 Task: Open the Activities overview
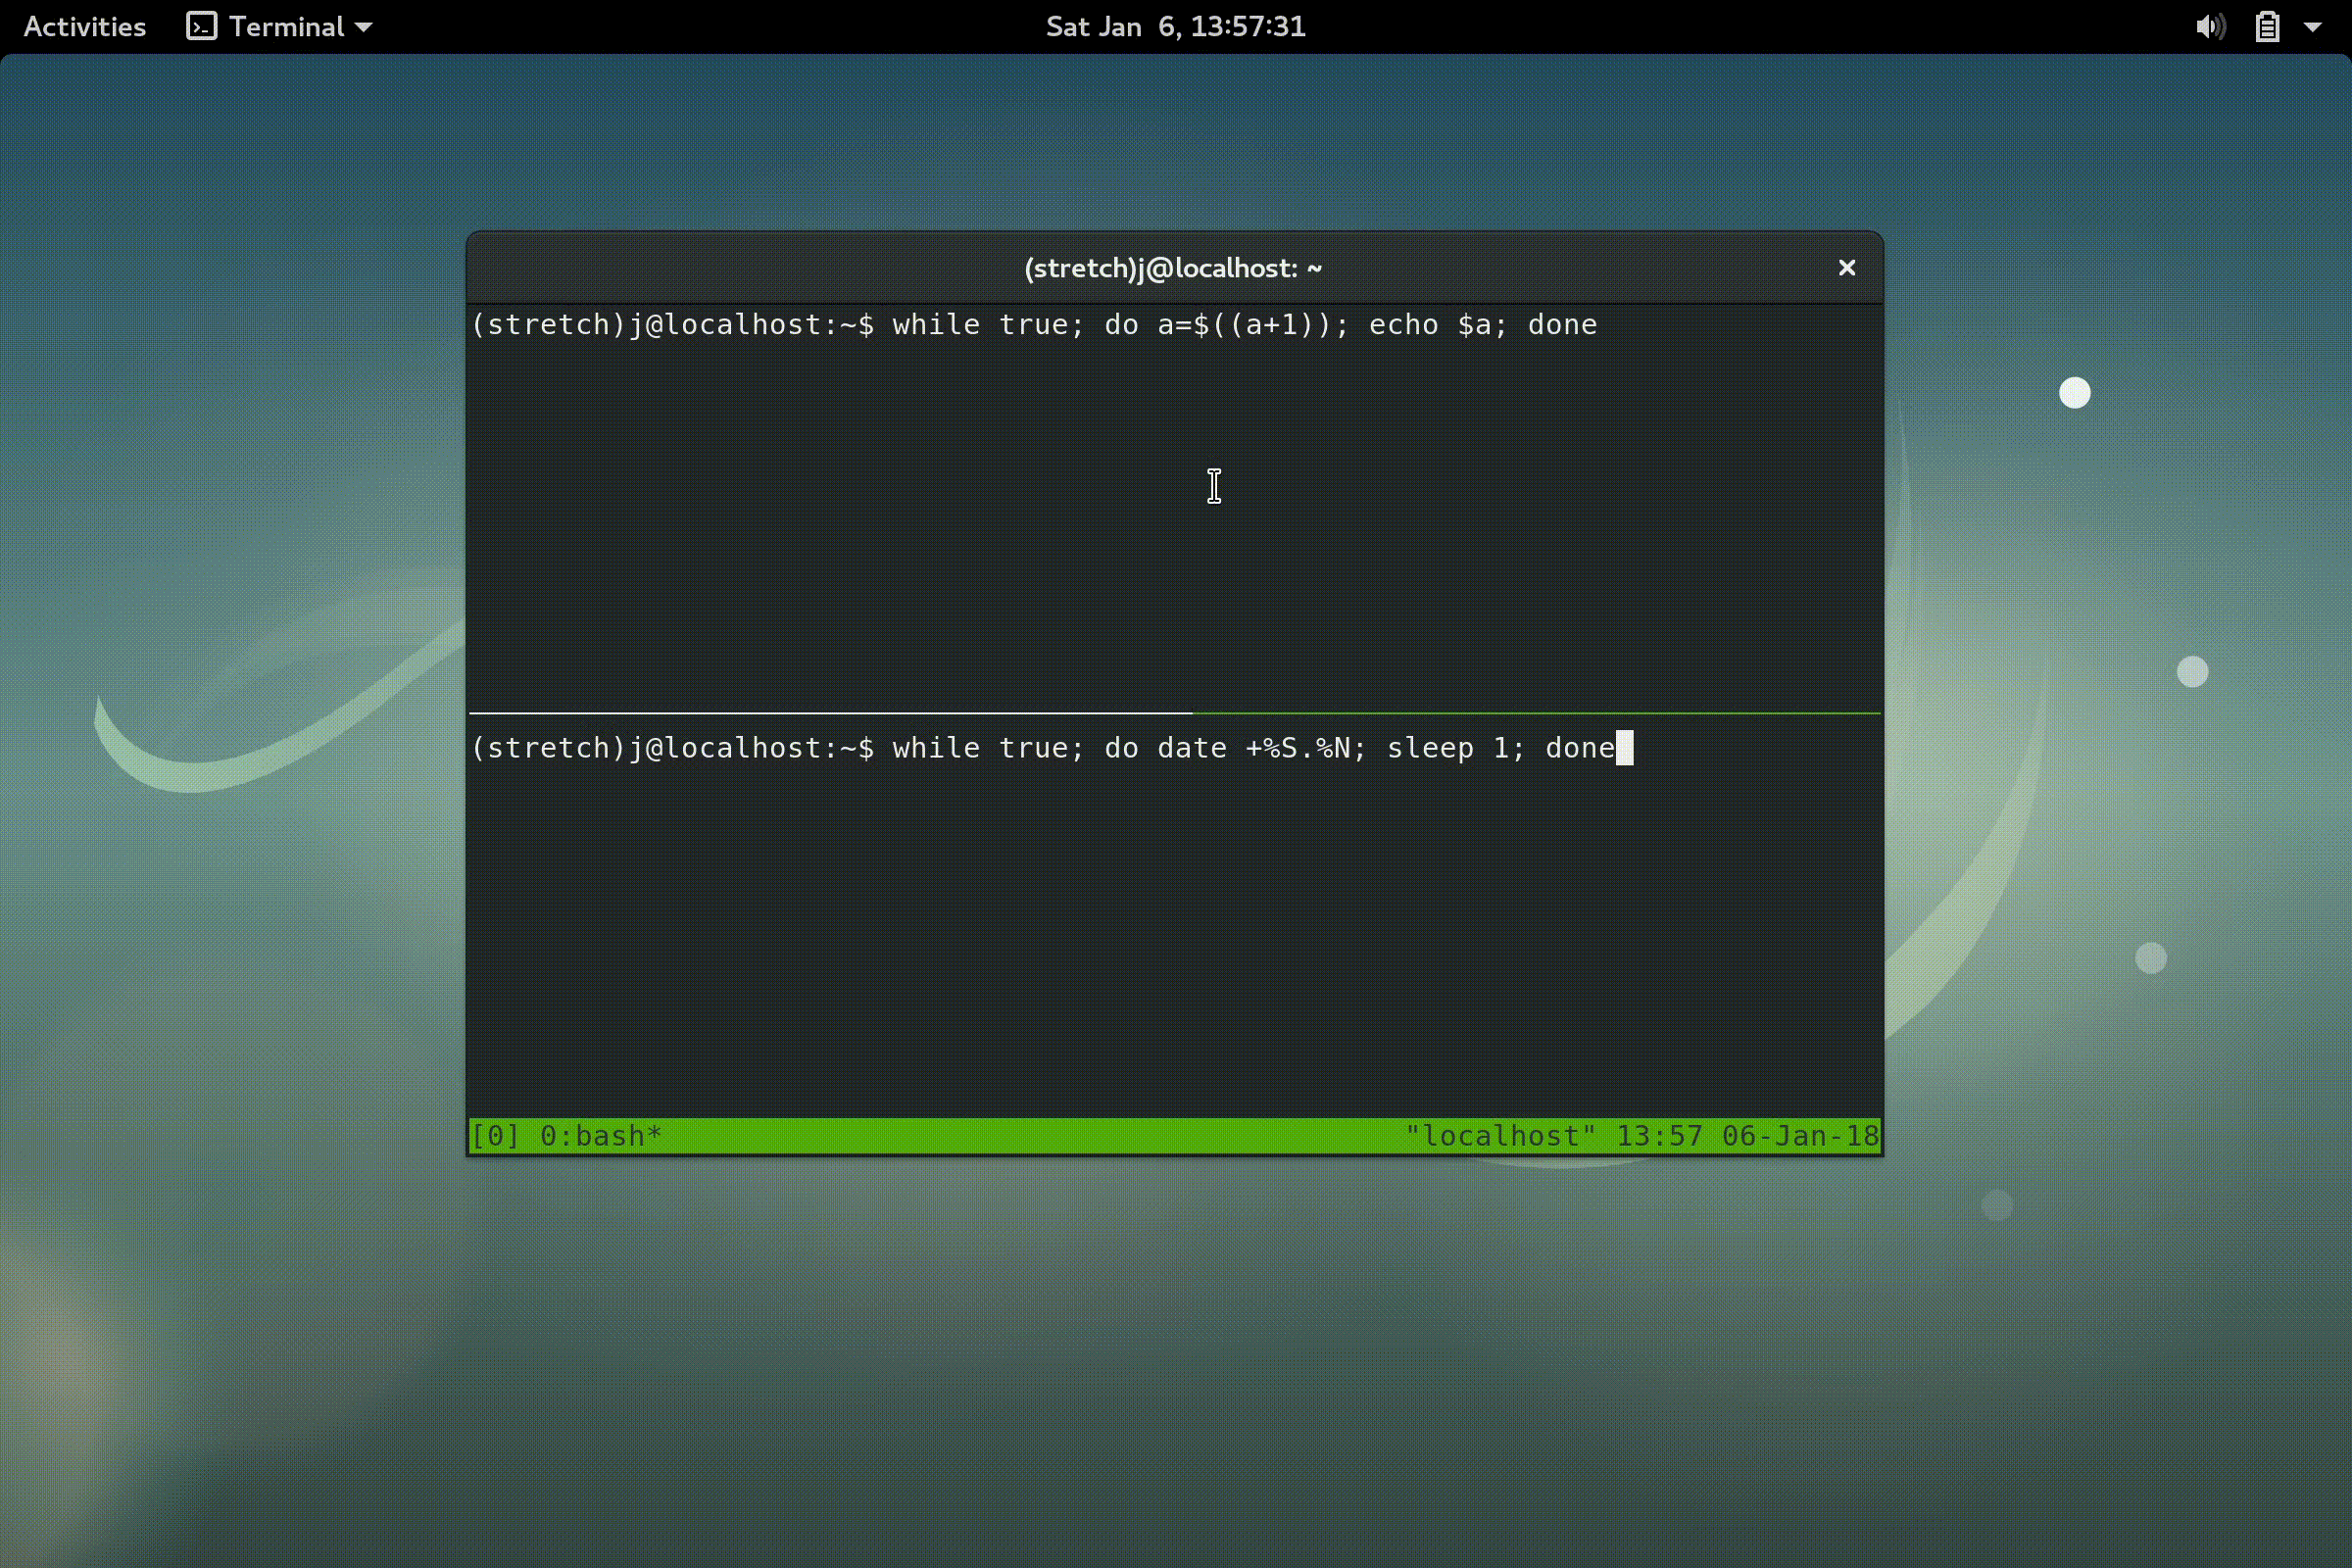(x=84, y=26)
